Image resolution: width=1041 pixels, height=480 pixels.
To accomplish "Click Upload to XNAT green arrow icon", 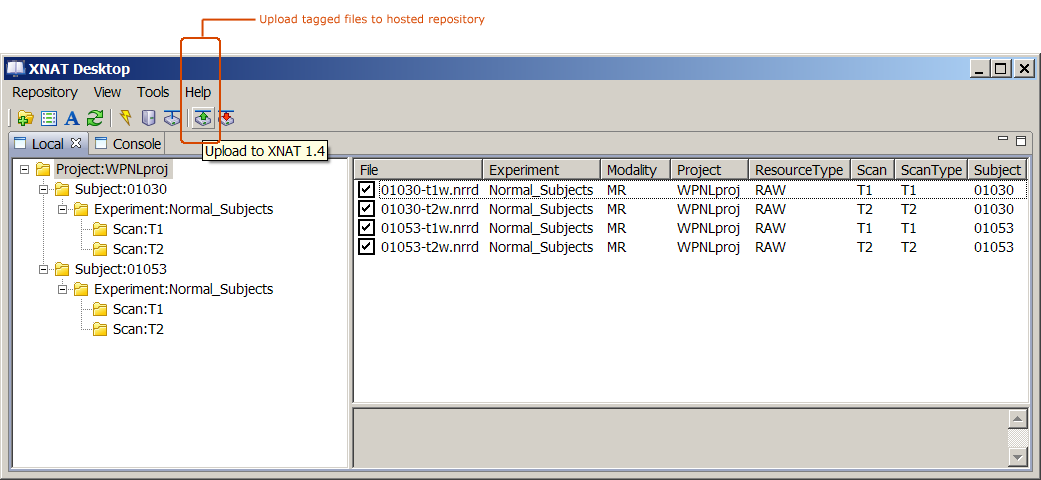I will (203, 118).
